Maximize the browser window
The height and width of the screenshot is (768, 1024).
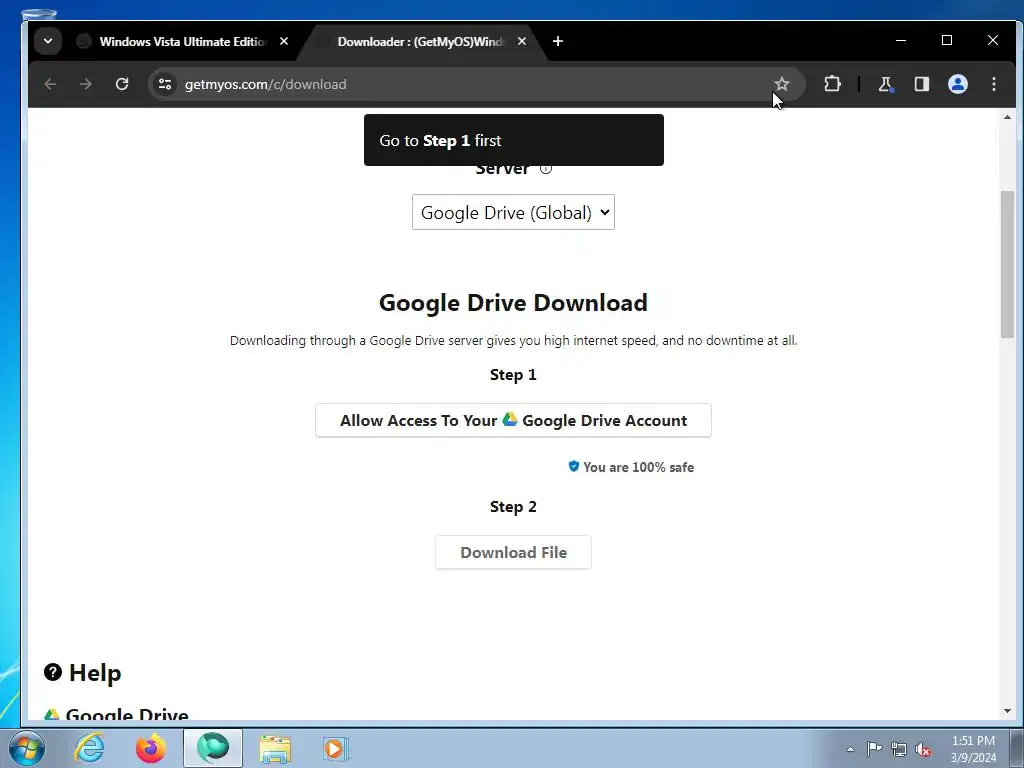point(947,40)
